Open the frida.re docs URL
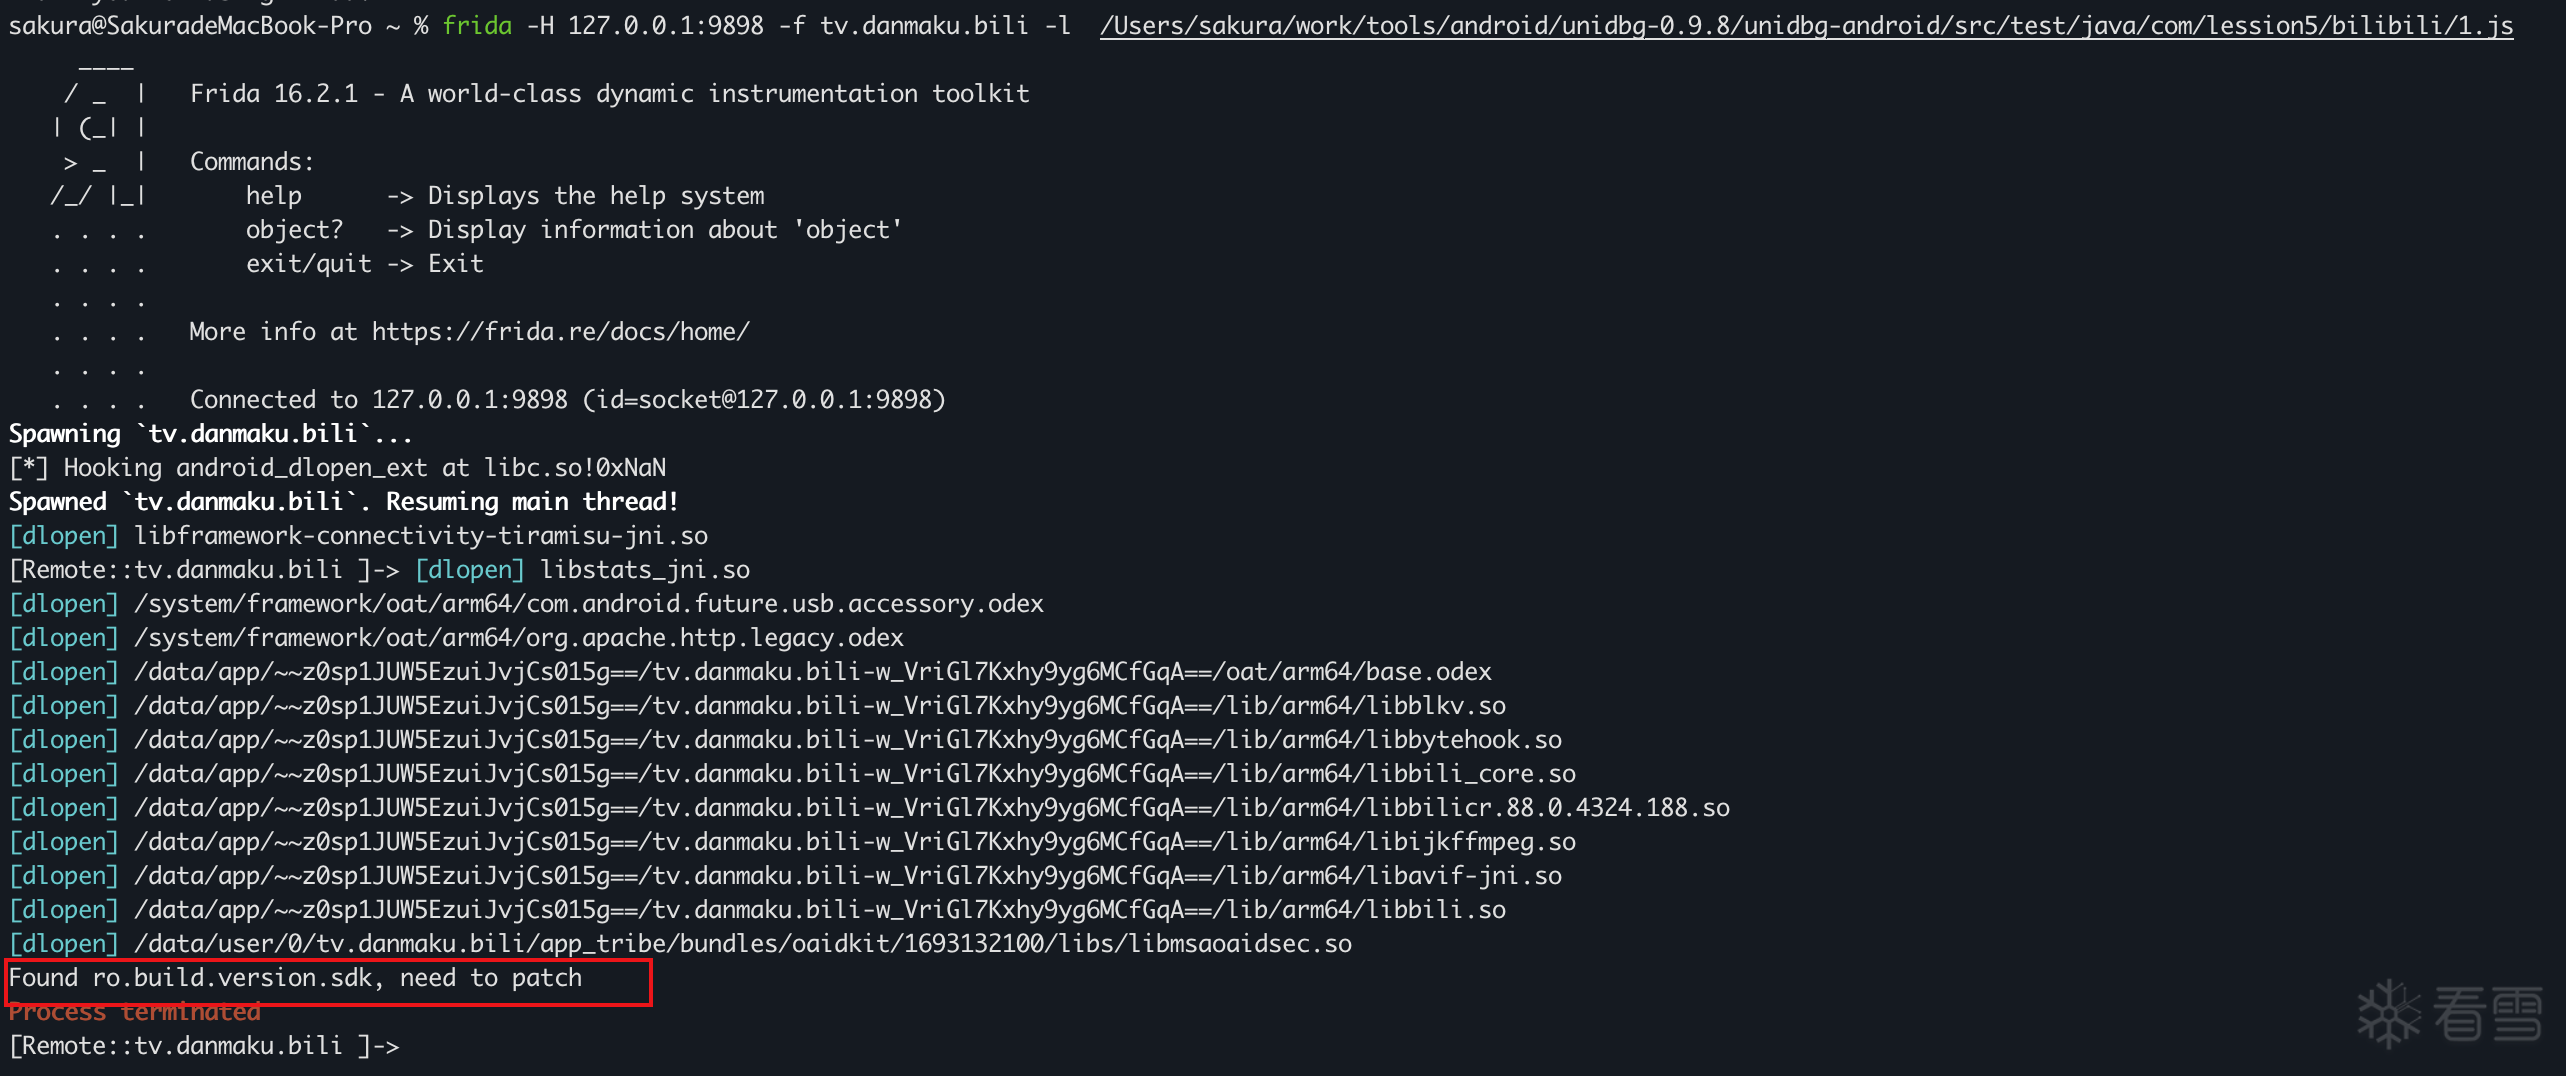 (560, 332)
